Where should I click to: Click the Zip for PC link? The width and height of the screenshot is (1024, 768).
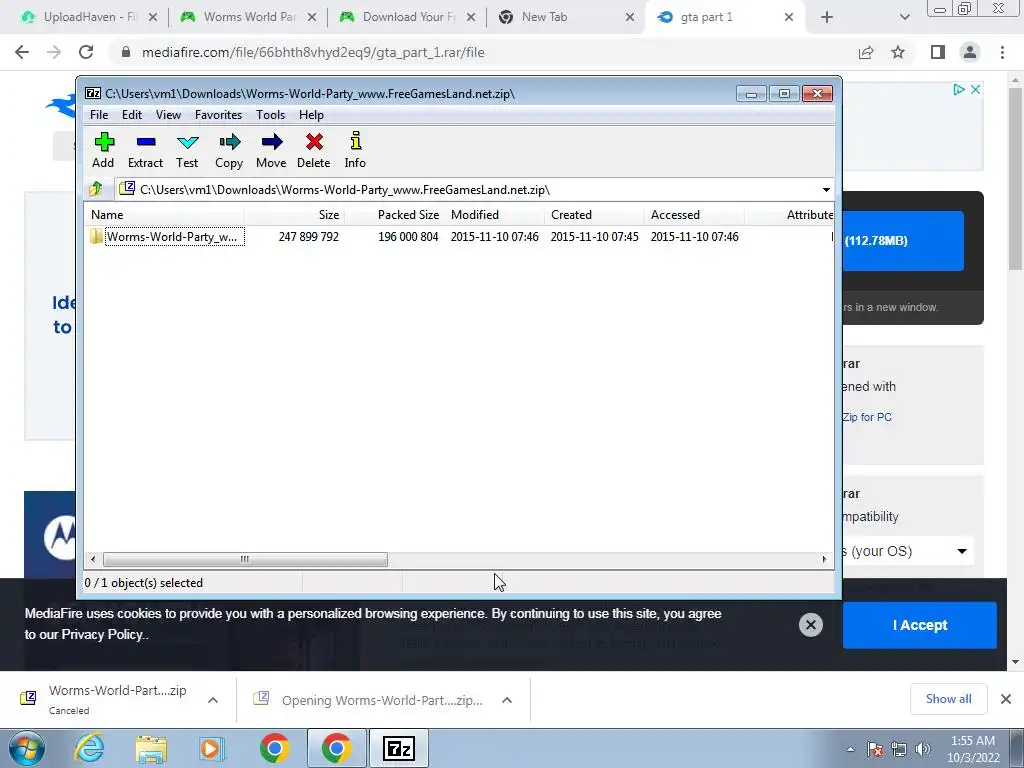[x=867, y=417]
